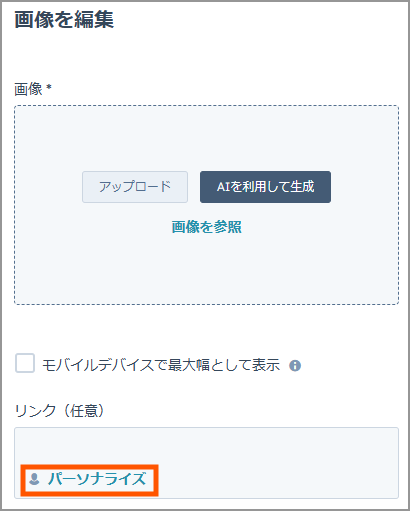Image resolution: width=410 pixels, height=511 pixels.
Task: Click empty drop zone area below 画像を参照
Action: click(x=206, y=270)
